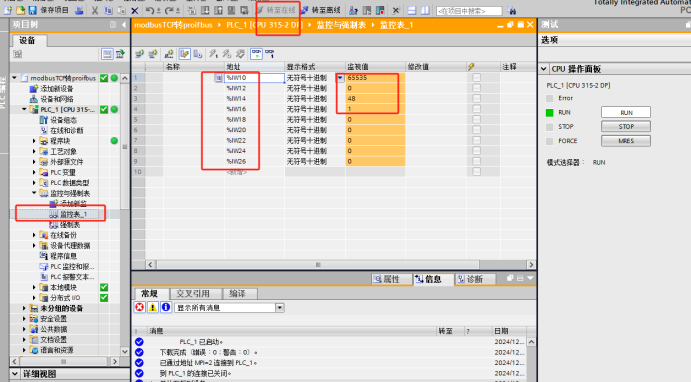
Task: Select 添加新设备 in project tree
Action: pos(57,89)
